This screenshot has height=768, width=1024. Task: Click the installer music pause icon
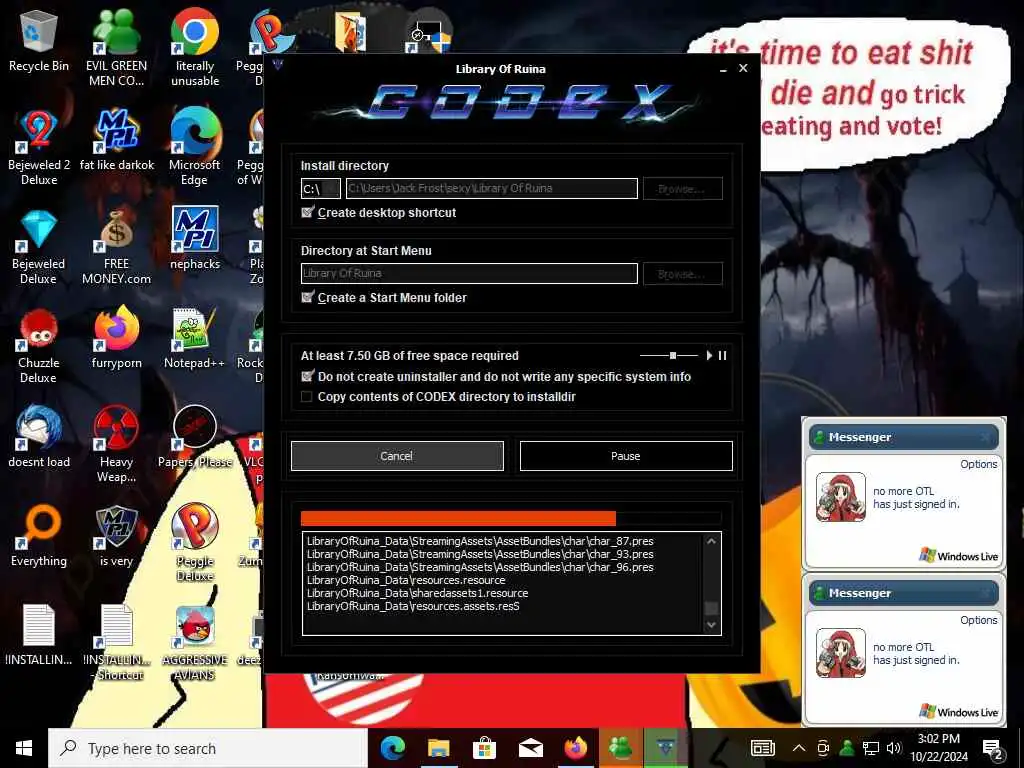722,355
